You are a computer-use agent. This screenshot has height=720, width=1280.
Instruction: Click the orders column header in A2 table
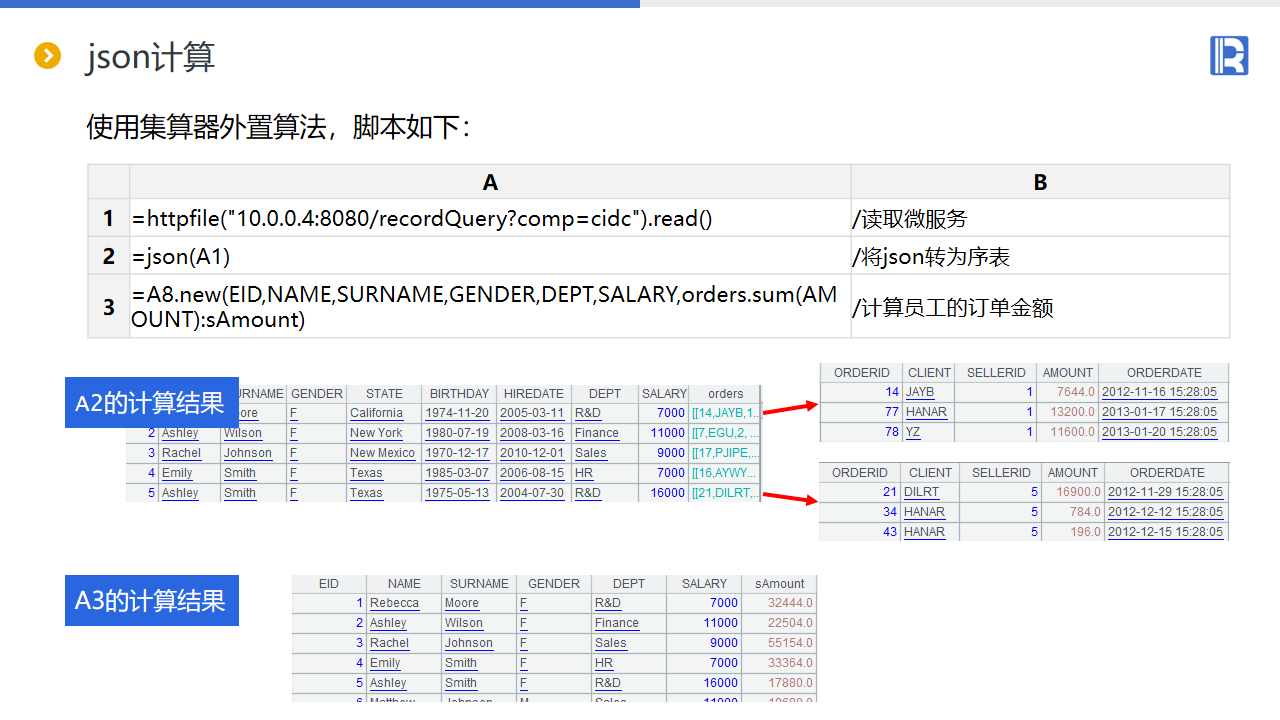[725, 394]
